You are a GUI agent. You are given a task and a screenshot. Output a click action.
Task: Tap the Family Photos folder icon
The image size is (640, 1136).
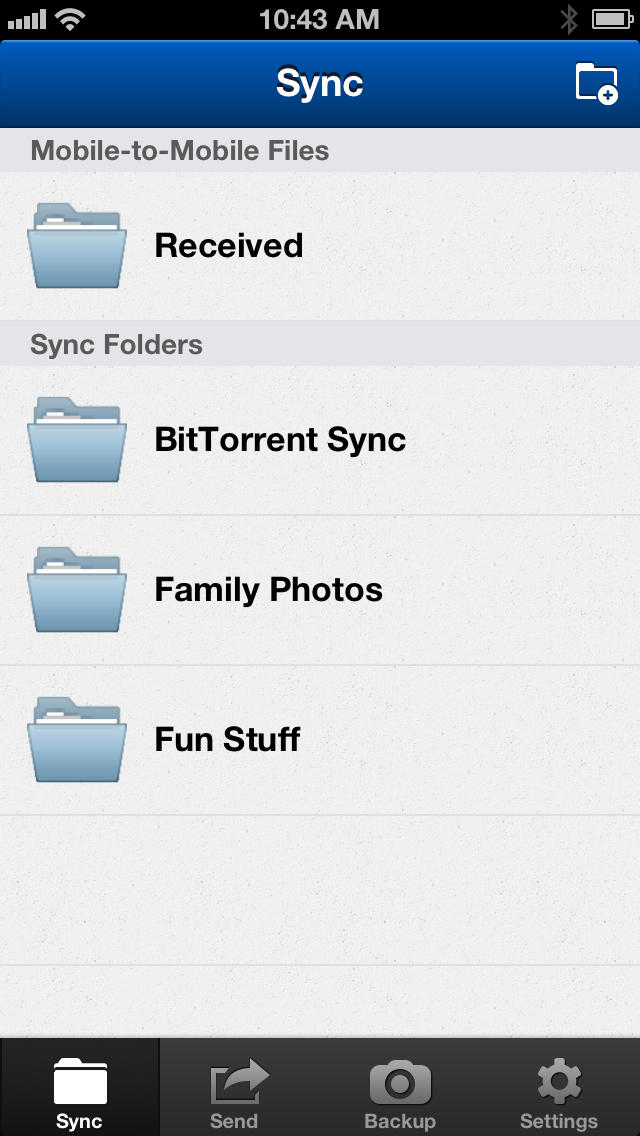point(77,590)
